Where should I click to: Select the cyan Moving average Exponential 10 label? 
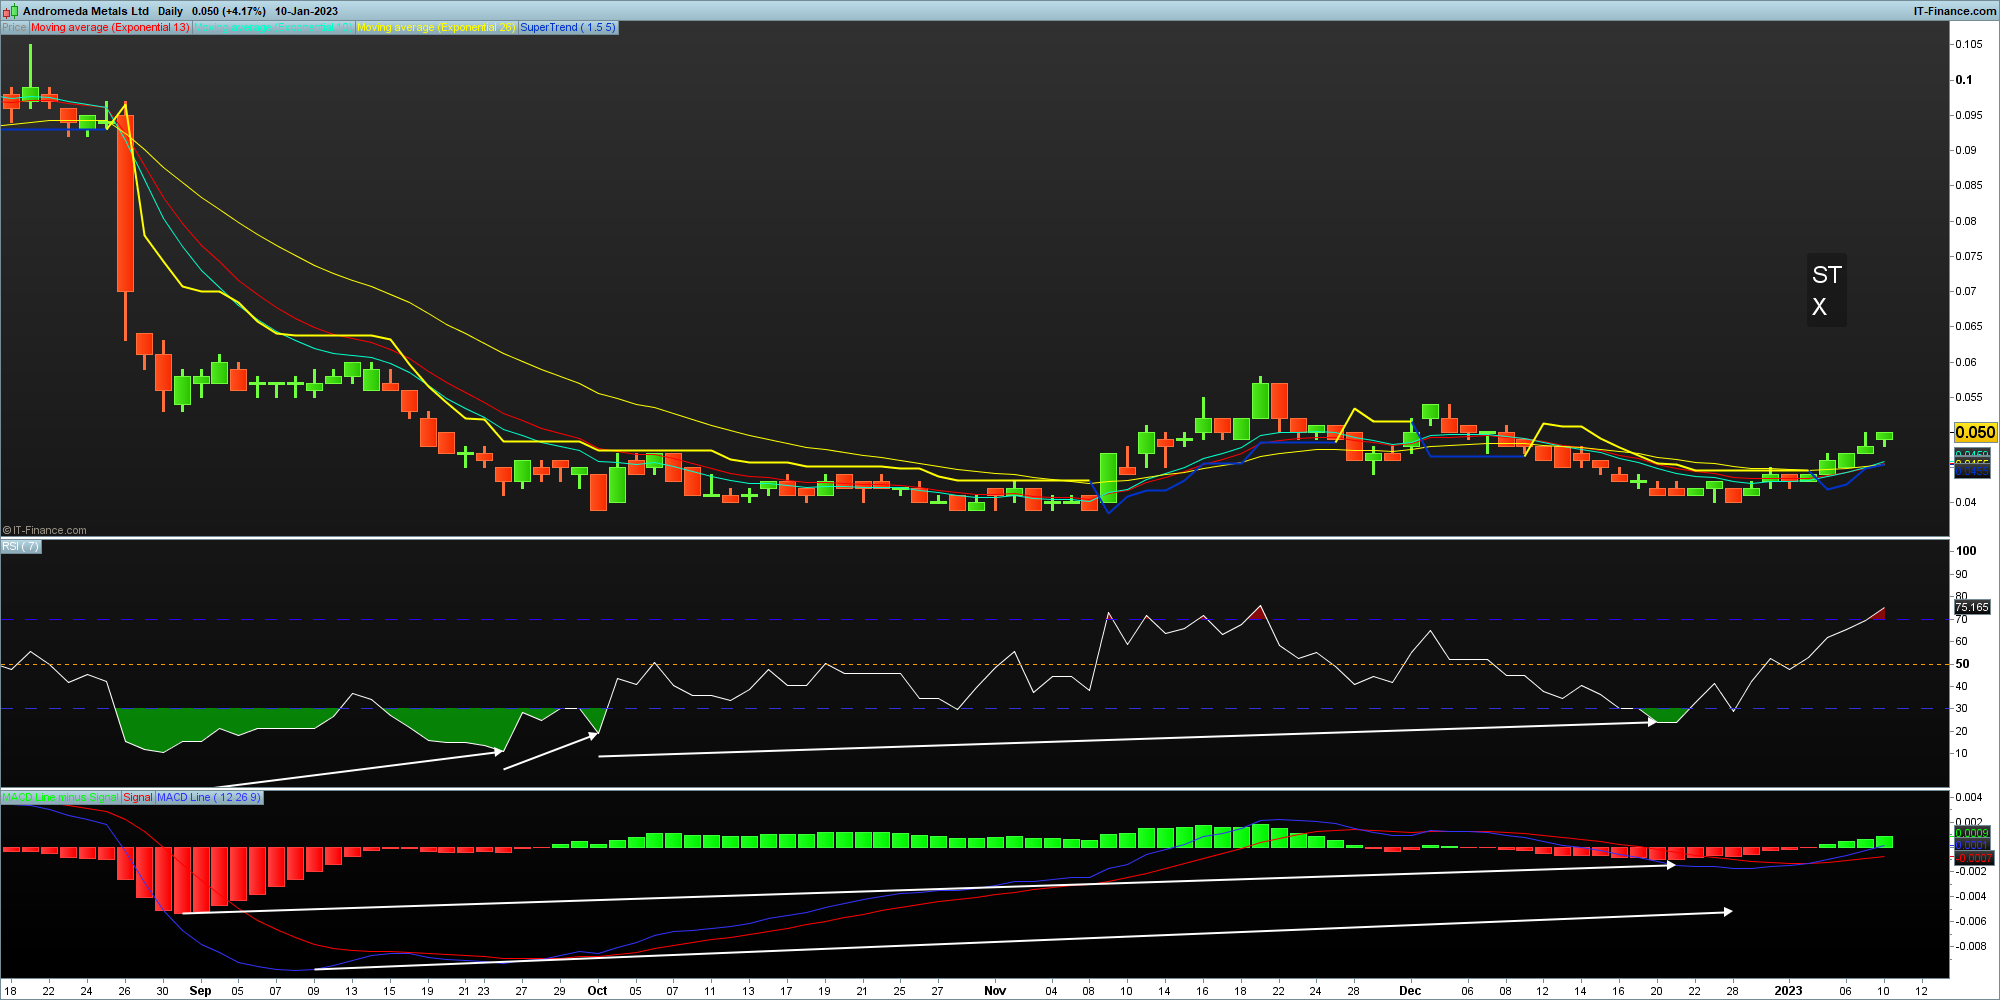pos(273,28)
